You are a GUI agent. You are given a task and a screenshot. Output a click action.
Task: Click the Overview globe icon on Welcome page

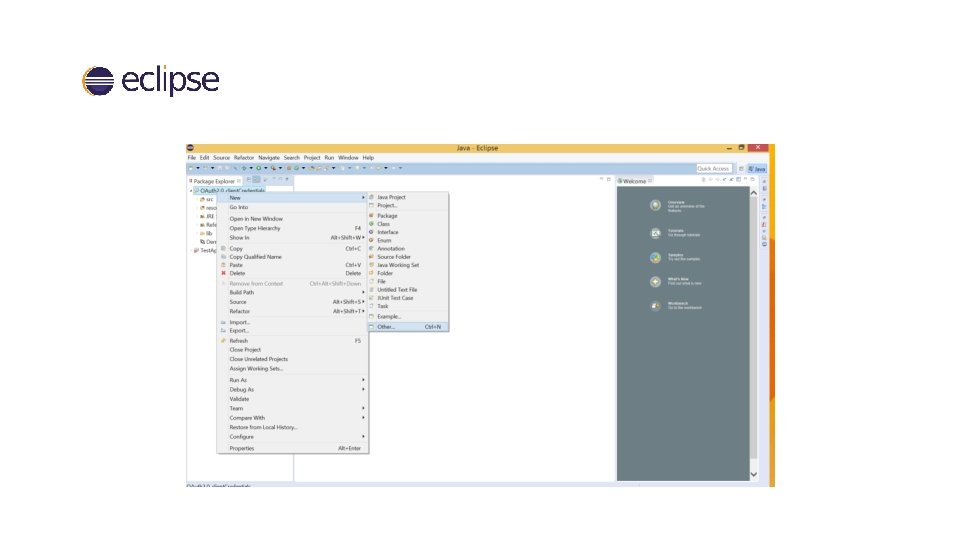(x=655, y=205)
